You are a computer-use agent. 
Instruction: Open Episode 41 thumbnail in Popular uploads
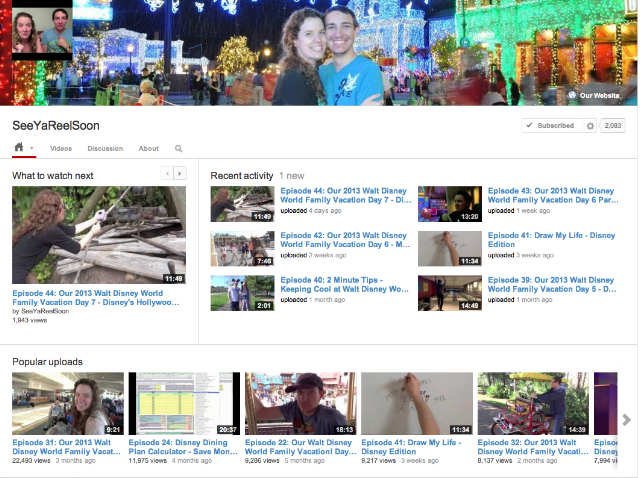pyautogui.click(x=417, y=403)
